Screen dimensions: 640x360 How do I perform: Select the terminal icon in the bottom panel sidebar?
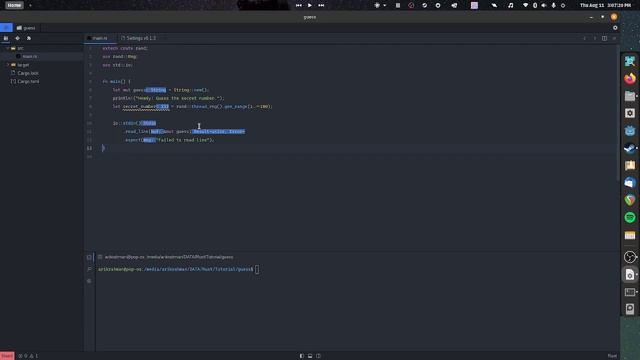89,257
